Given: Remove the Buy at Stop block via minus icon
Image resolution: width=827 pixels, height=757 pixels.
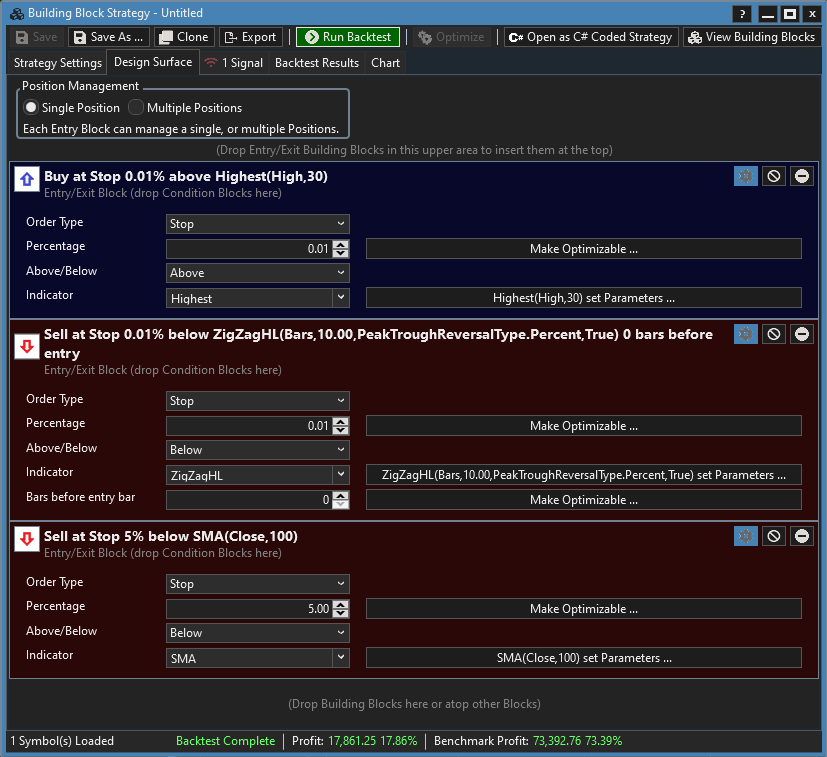Looking at the screenshot, I should point(802,176).
